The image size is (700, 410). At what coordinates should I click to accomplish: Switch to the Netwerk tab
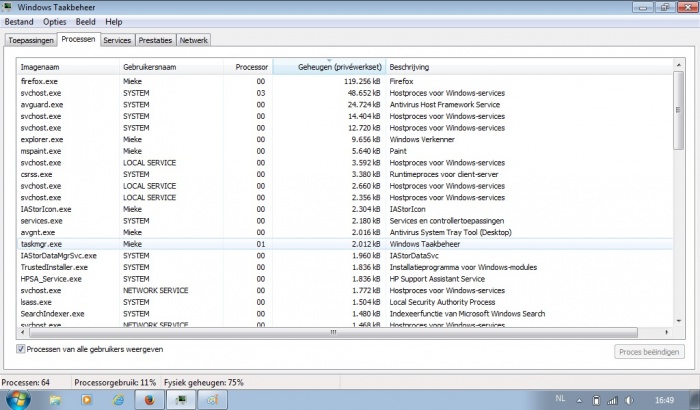(193, 40)
